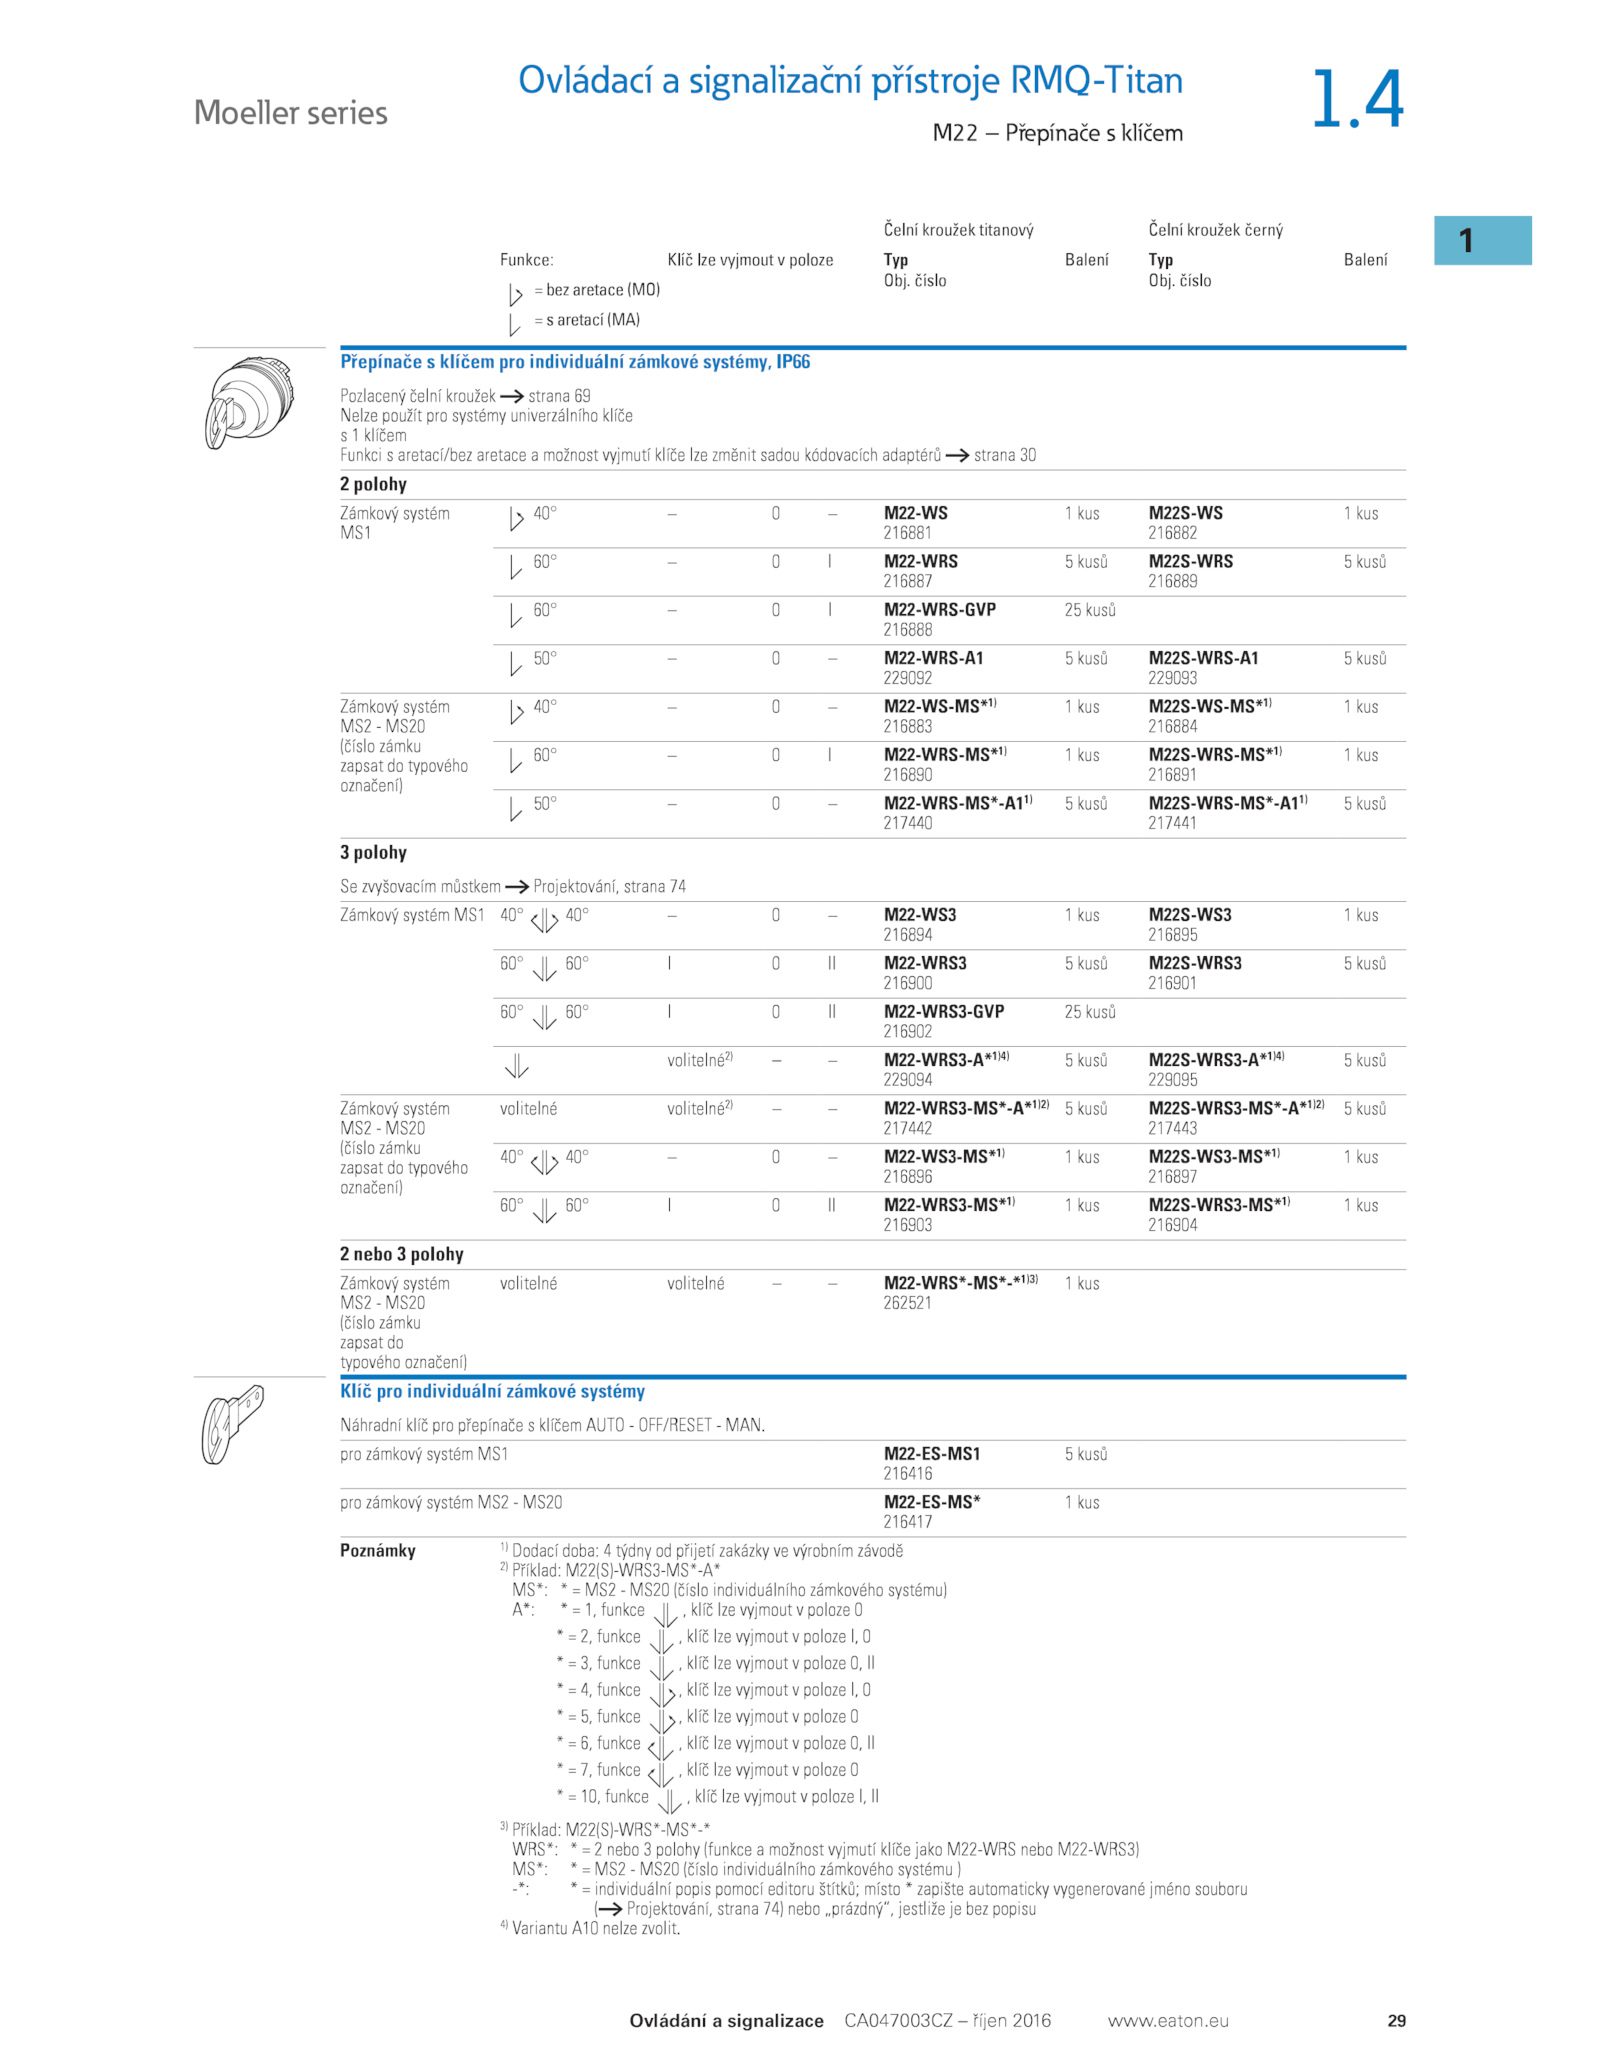The height and width of the screenshot is (2071, 1600).
Task: Select type M22-WS3
Action: (x=919, y=915)
